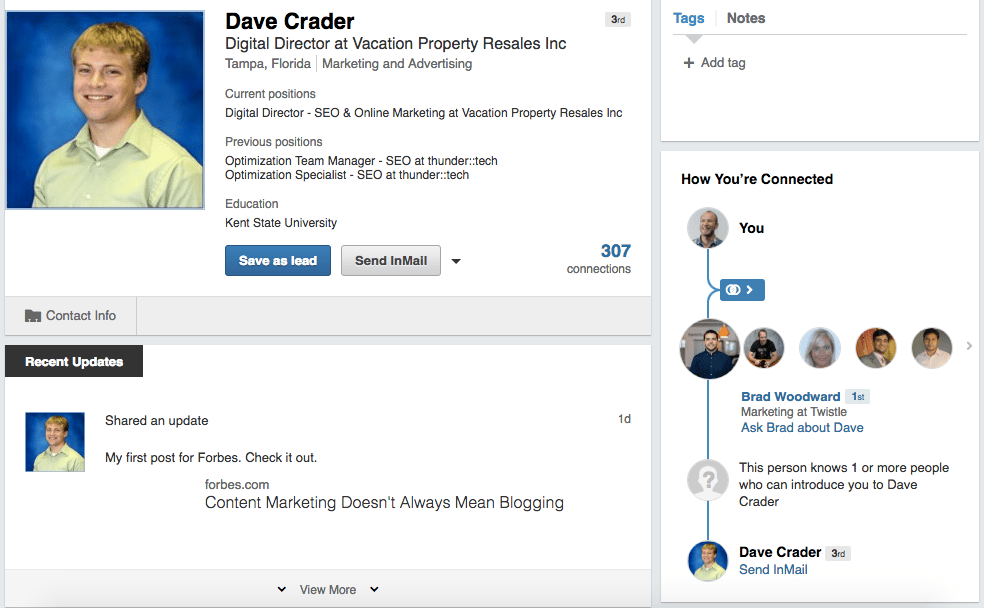
Task: Expand the View More section
Action: tap(327, 589)
